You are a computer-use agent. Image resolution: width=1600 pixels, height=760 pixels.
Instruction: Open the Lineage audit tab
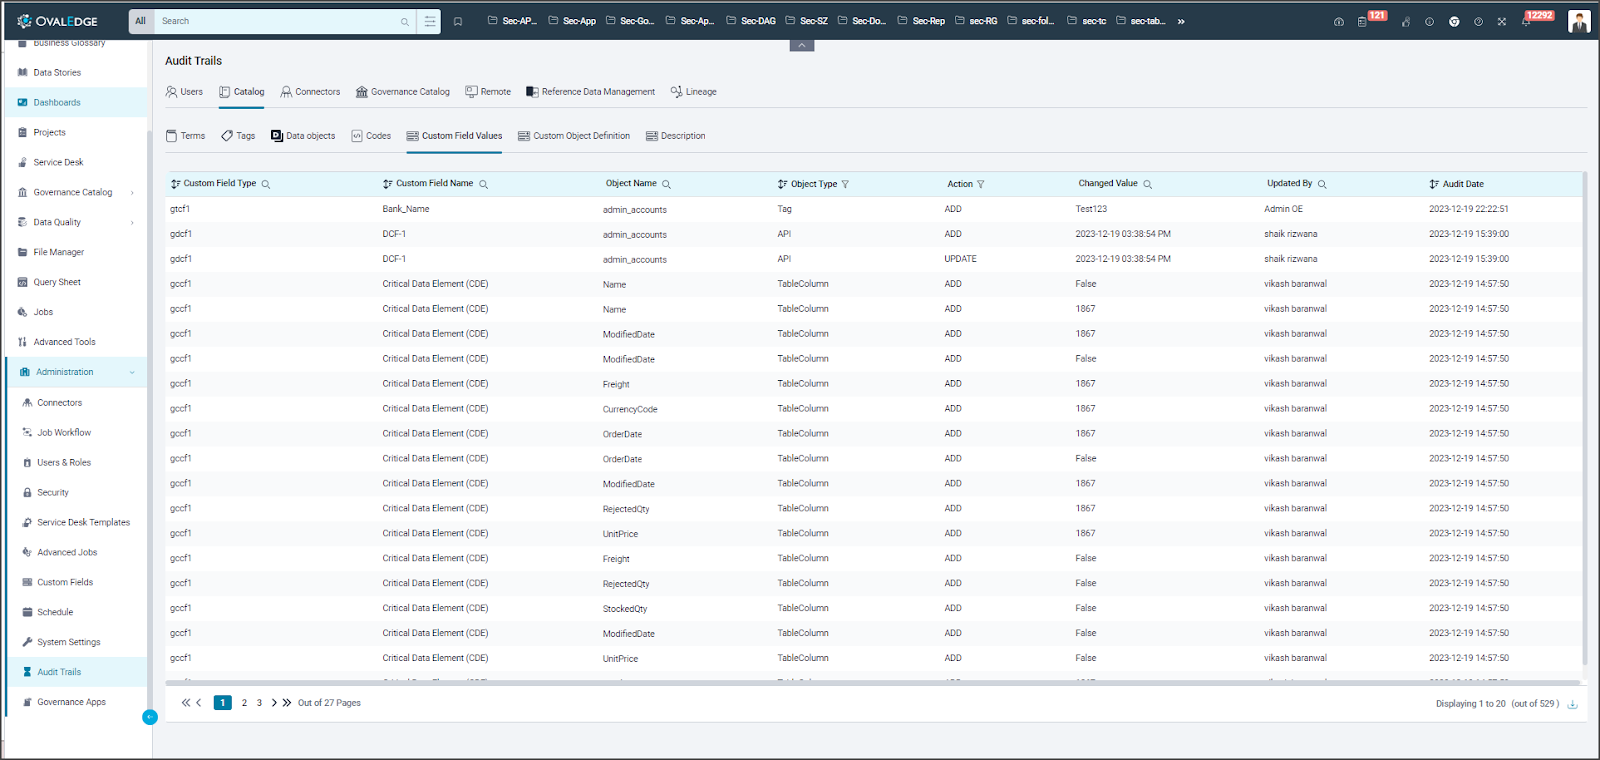(x=694, y=92)
